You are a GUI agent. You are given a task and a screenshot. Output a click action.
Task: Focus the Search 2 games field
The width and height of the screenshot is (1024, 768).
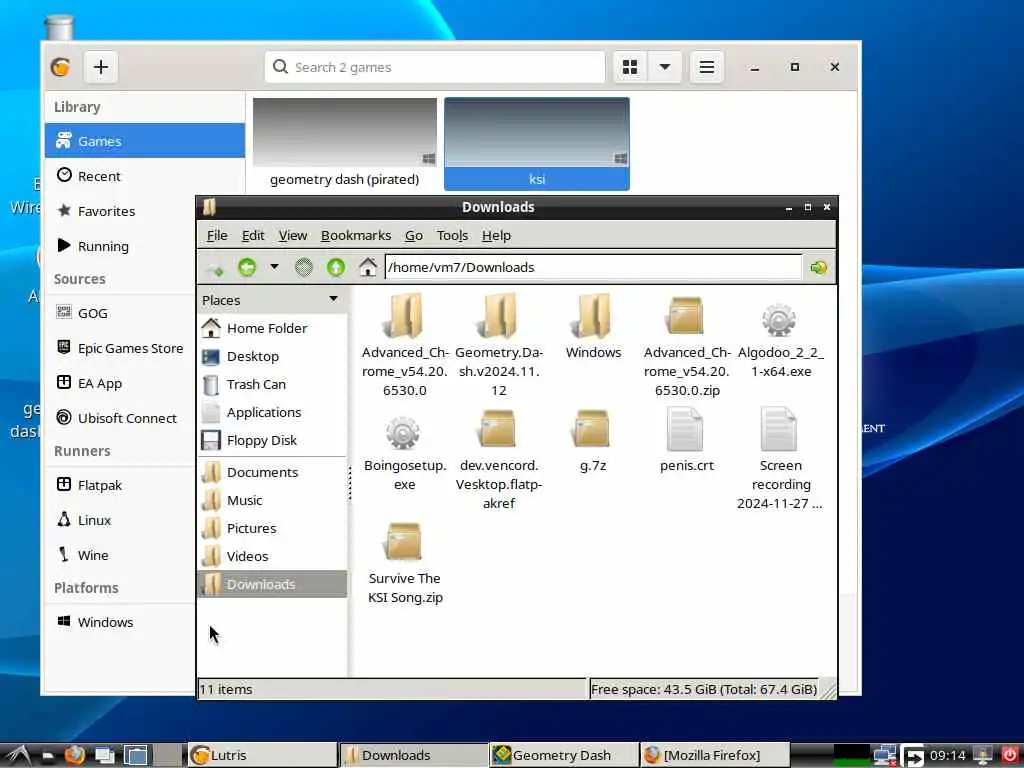tap(434, 67)
